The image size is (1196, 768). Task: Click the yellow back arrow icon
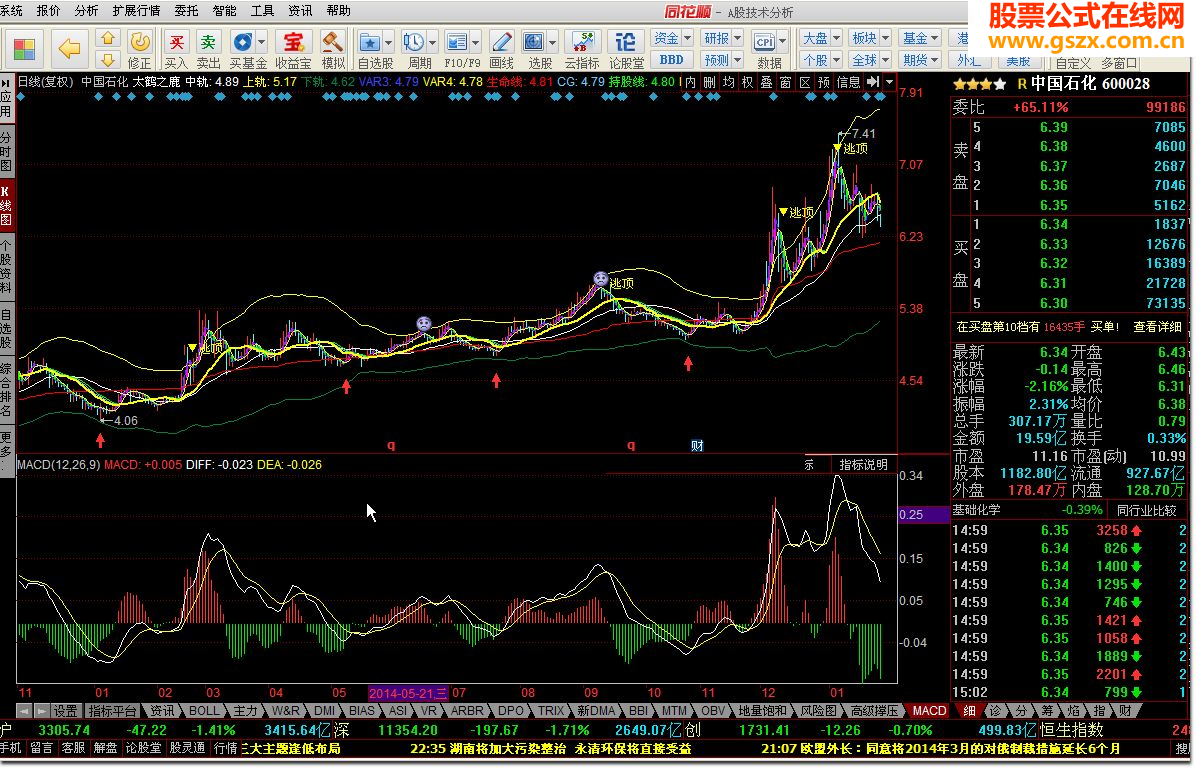click(69, 49)
